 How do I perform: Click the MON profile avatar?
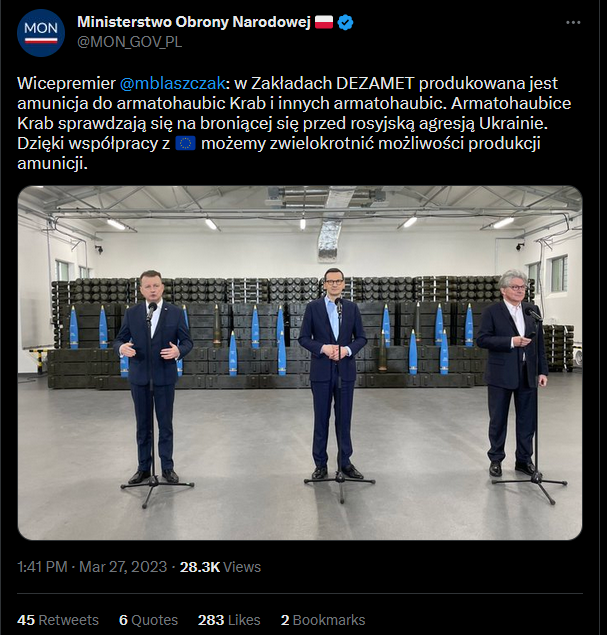41,31
